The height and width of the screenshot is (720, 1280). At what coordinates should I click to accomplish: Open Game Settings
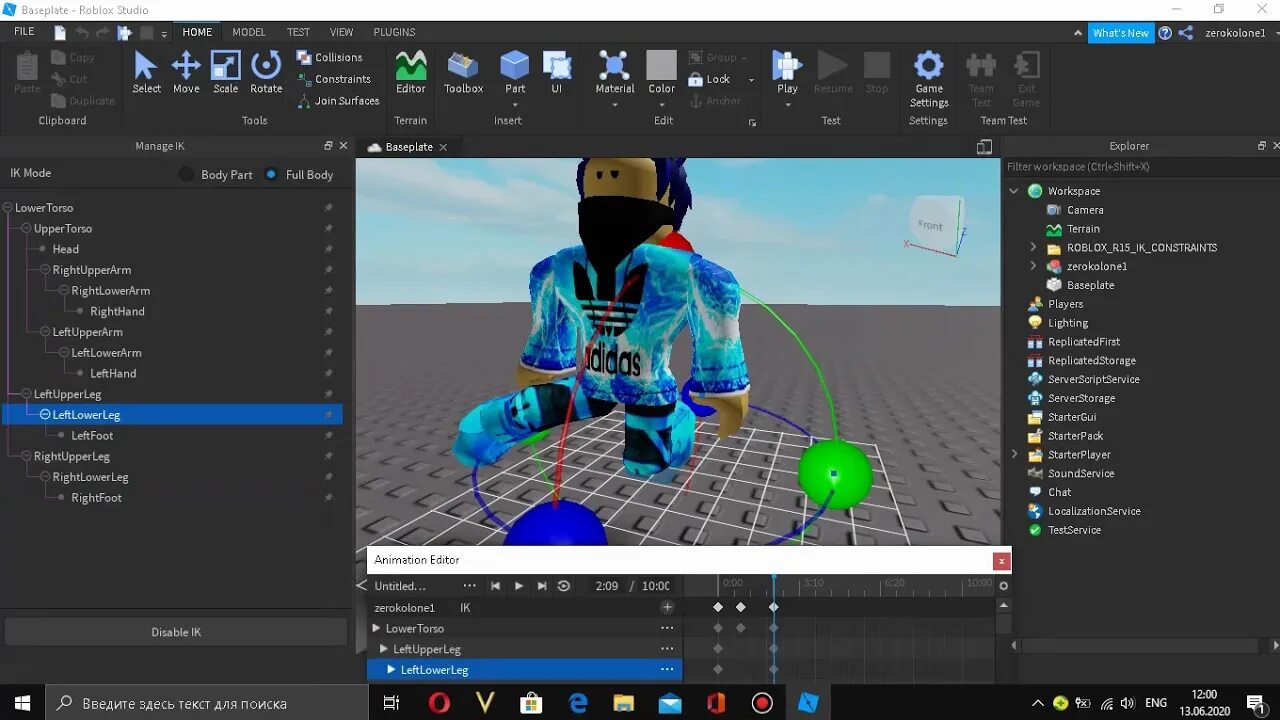(x=929, y=79)
